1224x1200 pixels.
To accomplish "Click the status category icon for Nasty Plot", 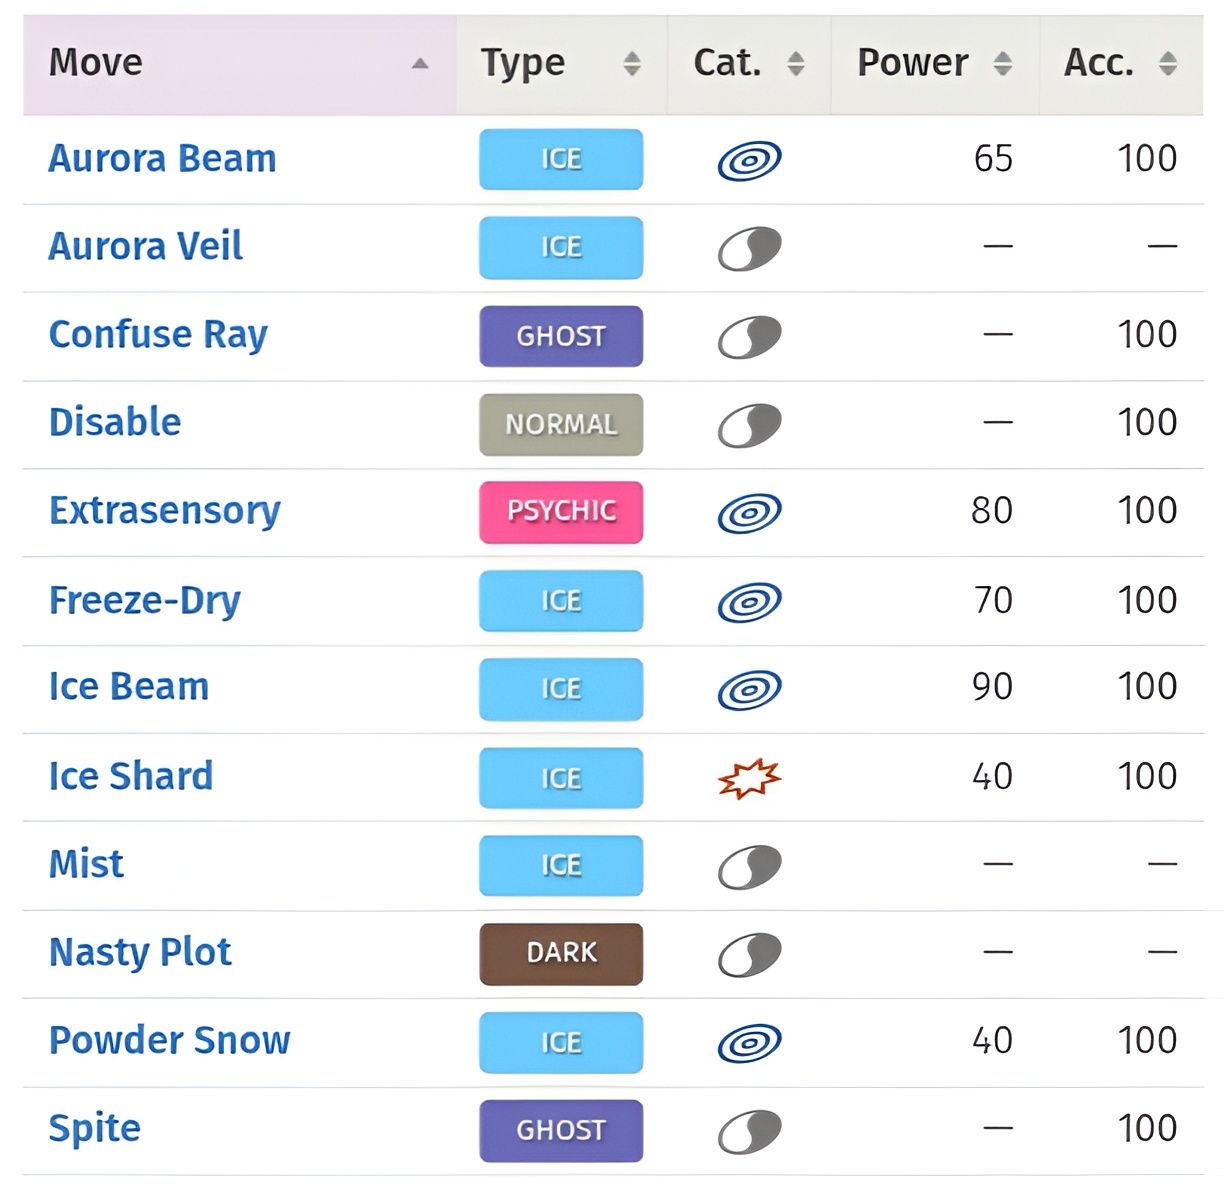I will pos(749,955).
